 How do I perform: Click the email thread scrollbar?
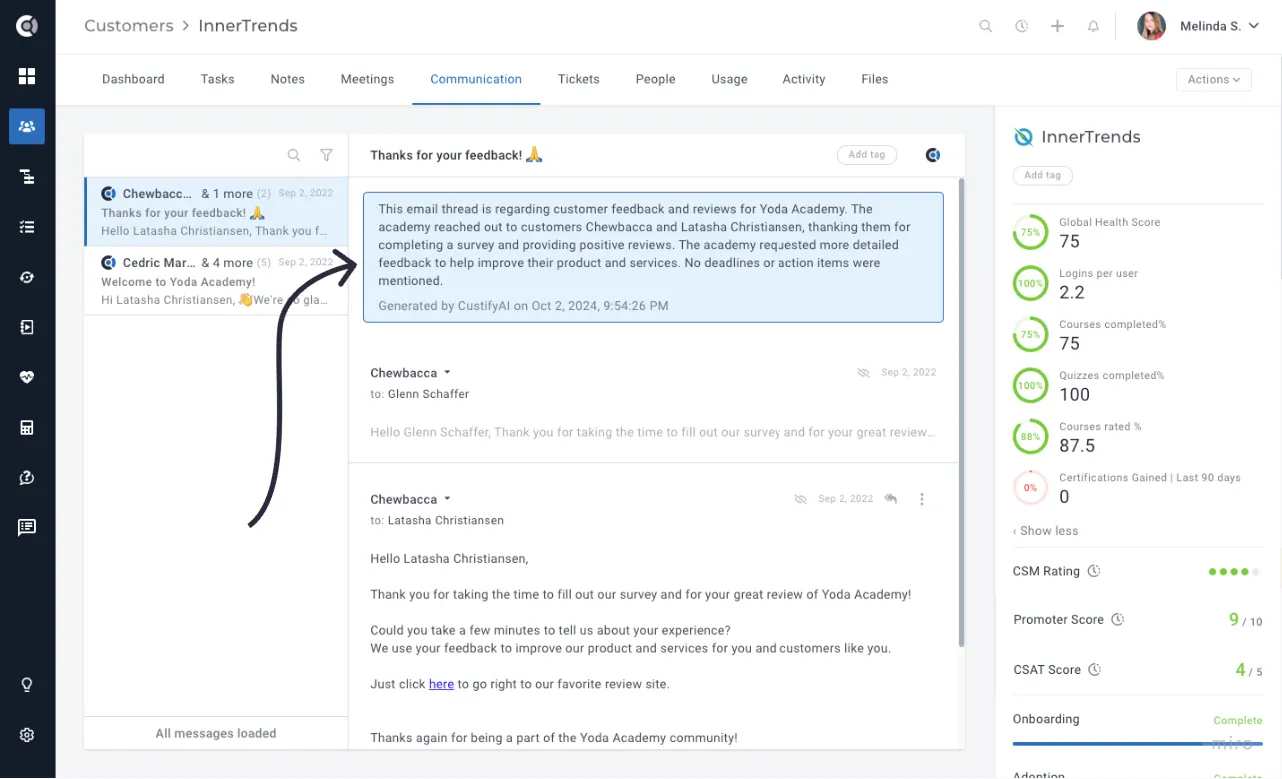[961, 412]
